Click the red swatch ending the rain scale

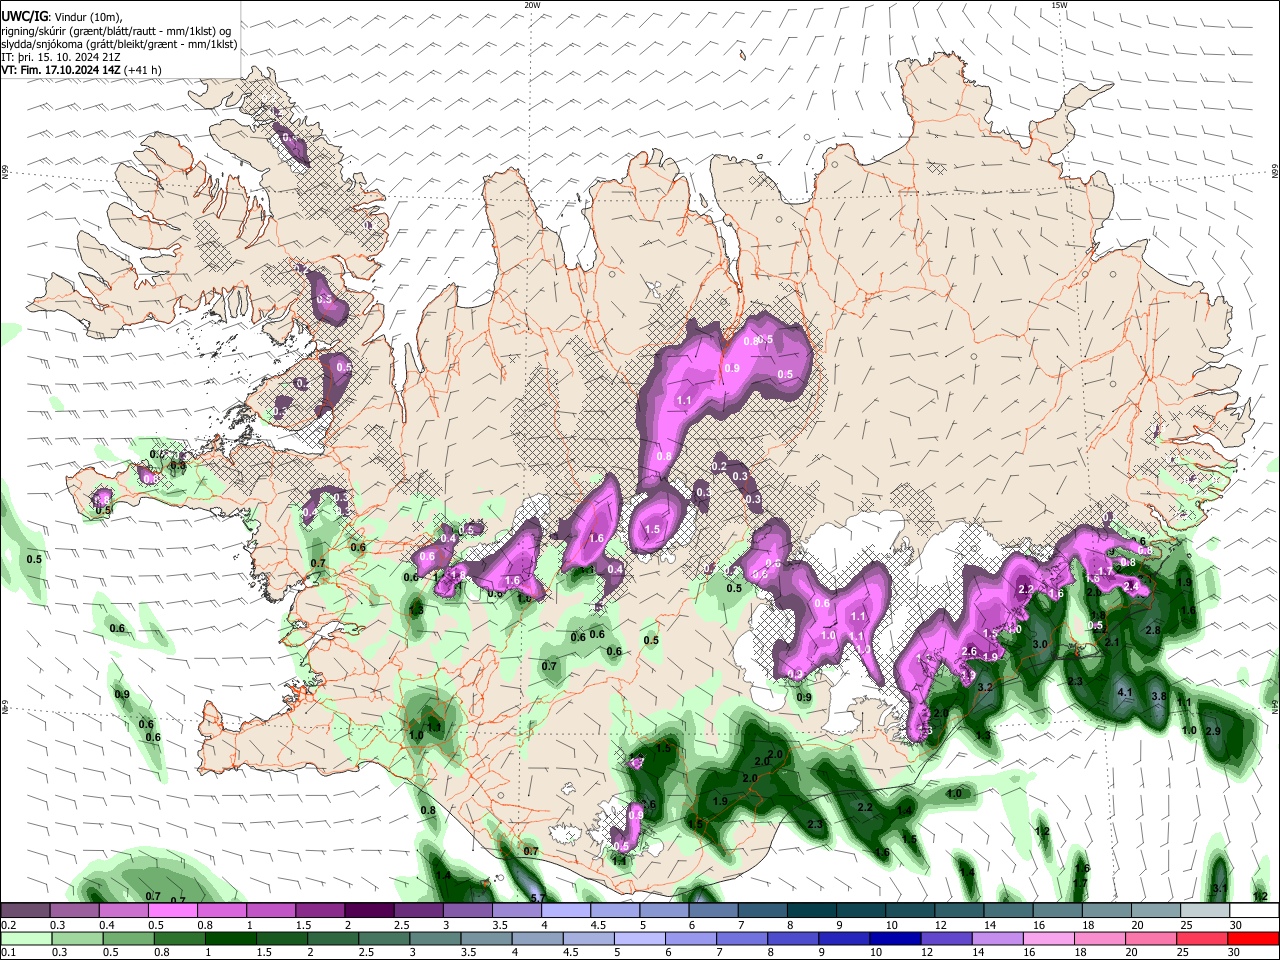[x=1253, y=939]
